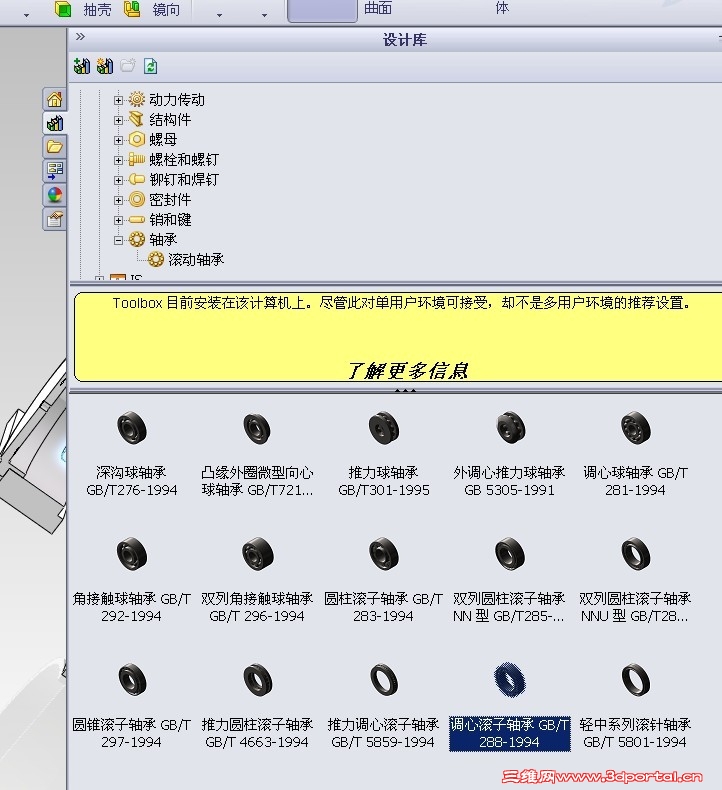Click the Add to Library icon
The height and width of the screenshot is (790, 722).
[x=82, y=66]
